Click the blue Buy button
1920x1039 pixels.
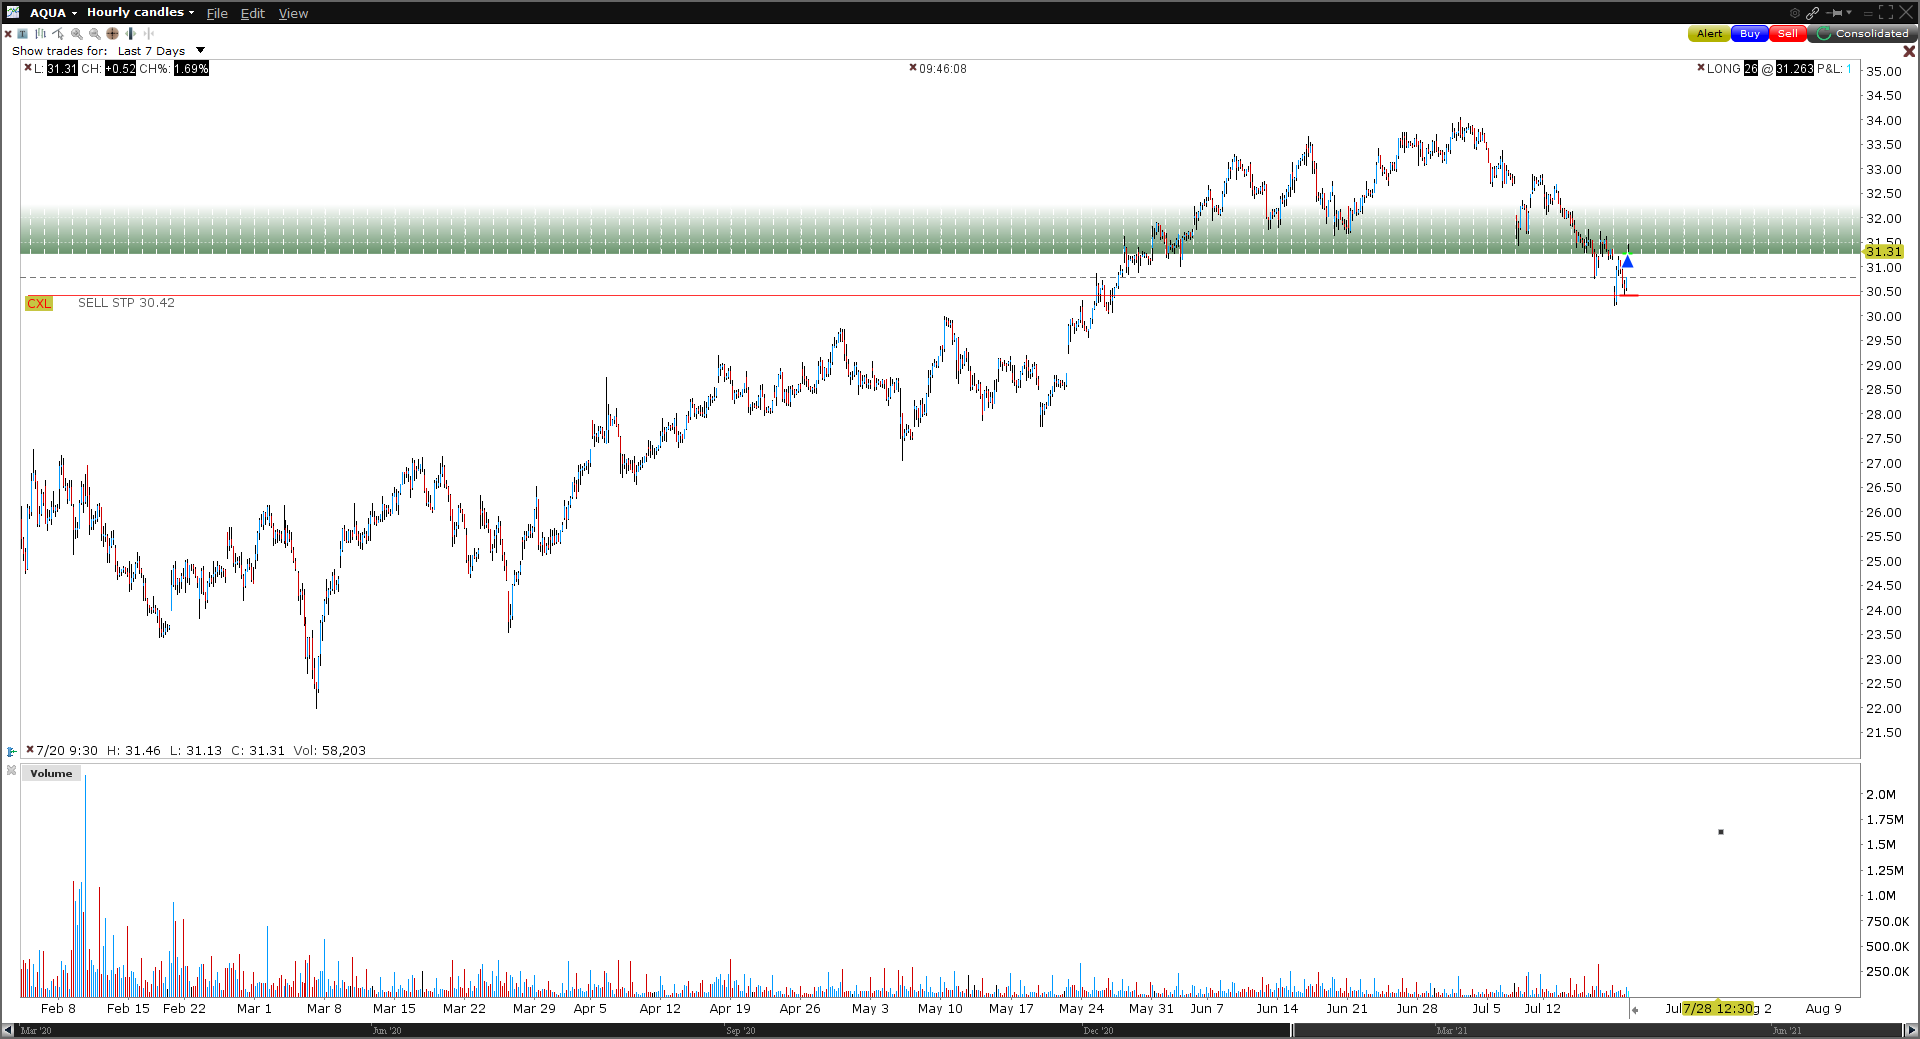(x=1749, y=34)
